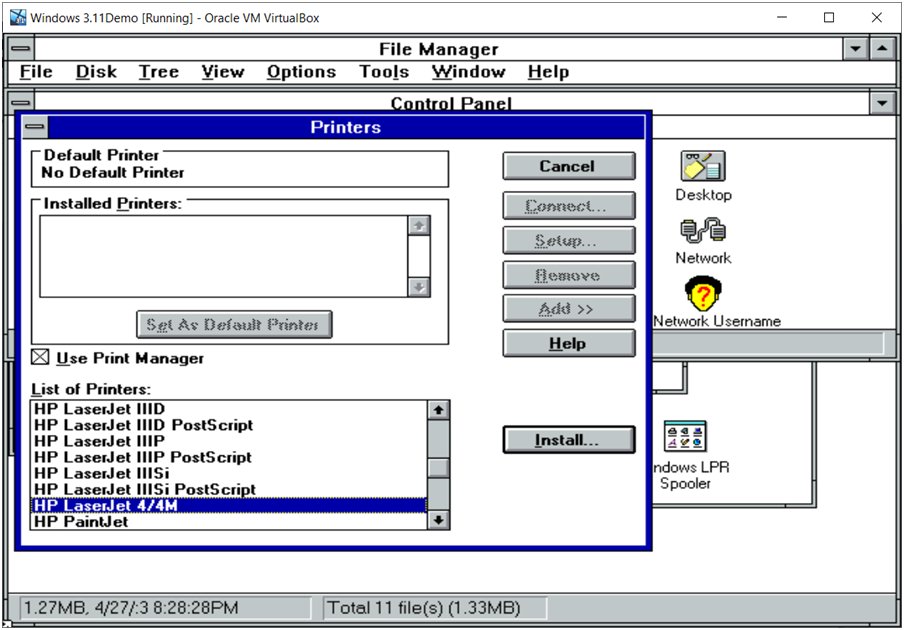Maximize the VirtualBox window

(x=829, y=17)
